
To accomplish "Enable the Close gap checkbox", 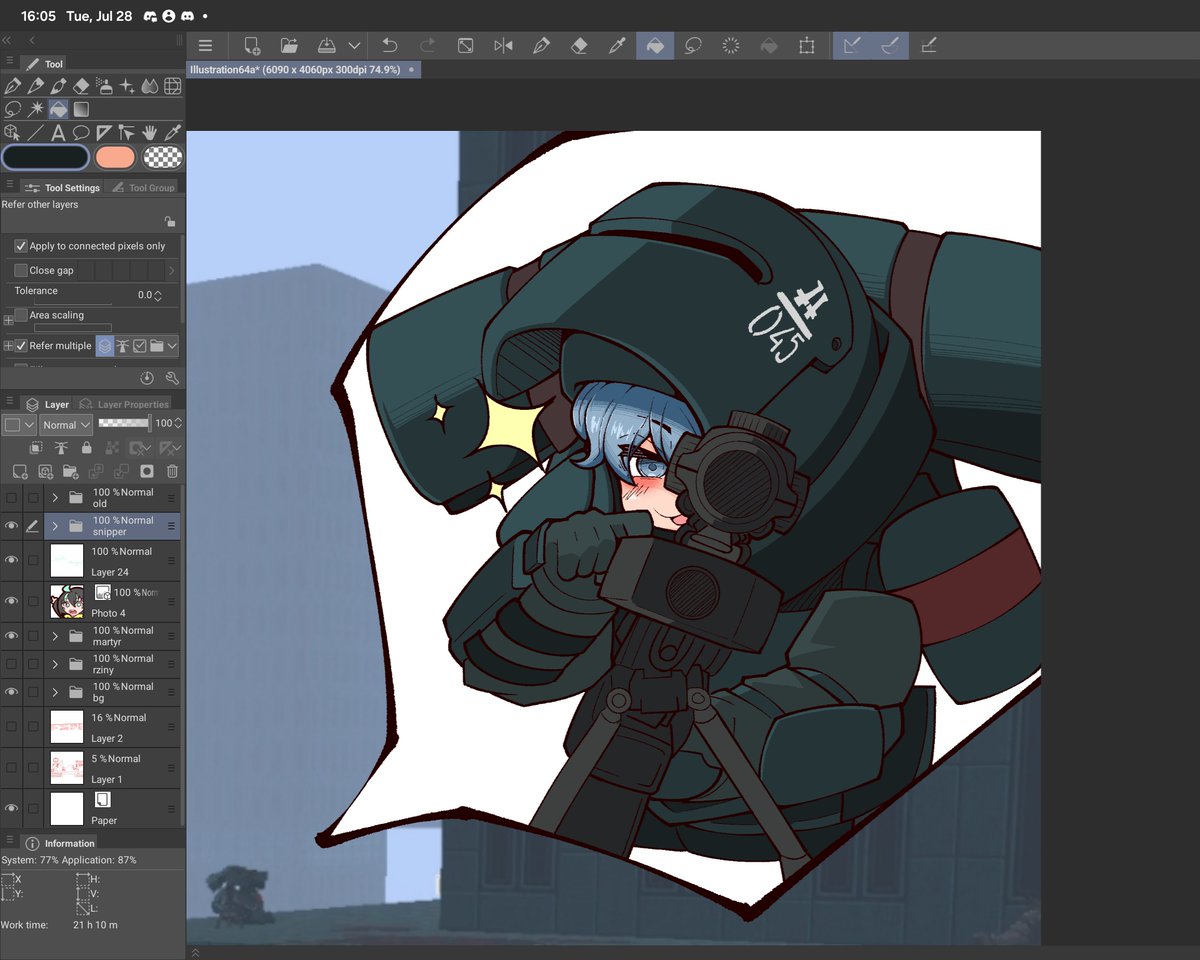I will coord(20,270).
